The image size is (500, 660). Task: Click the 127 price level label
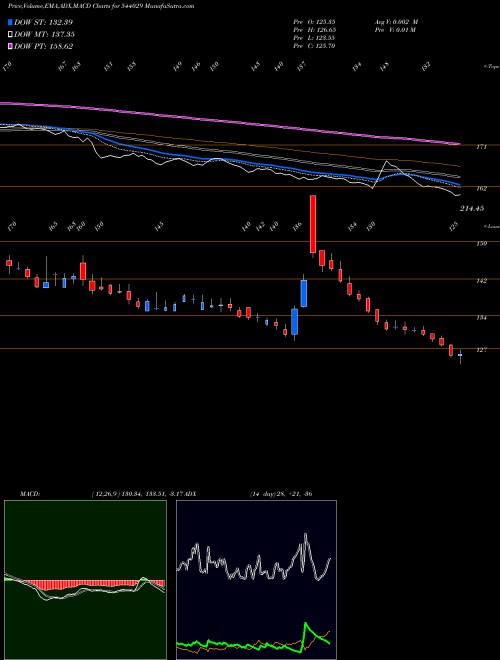point(482,350)
